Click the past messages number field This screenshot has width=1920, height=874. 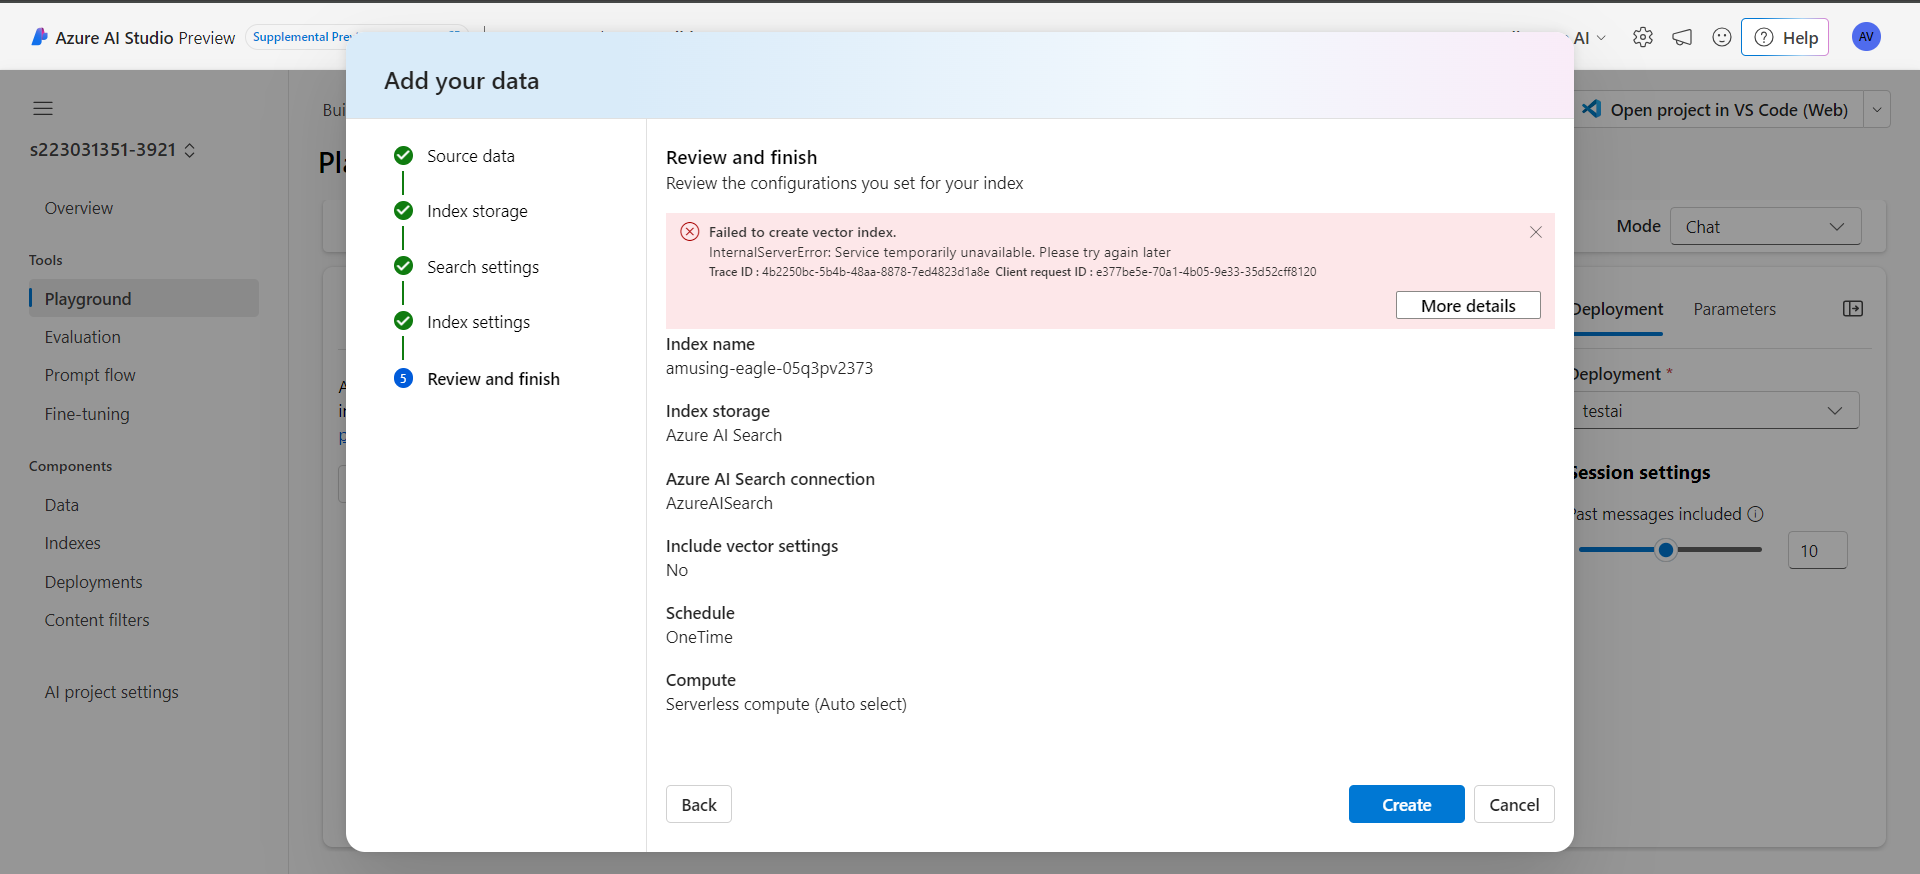pos(1816,551)
